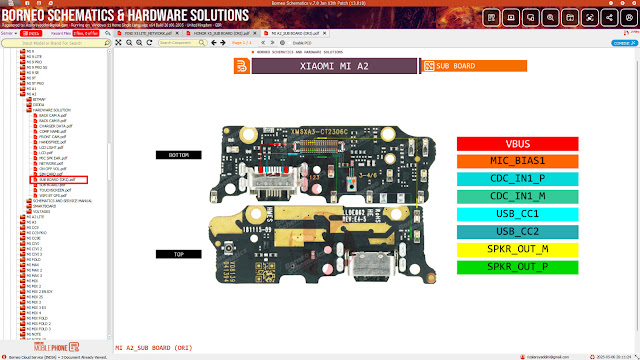Viewport: 640px width, 360px height.
Task: Open the Server dropdown
Action: pyautogui.click(x=9, y=33)
